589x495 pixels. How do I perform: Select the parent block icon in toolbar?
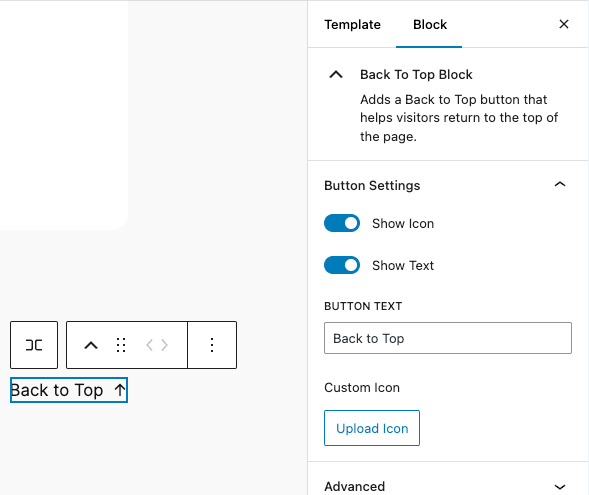(x=34, y=345)
